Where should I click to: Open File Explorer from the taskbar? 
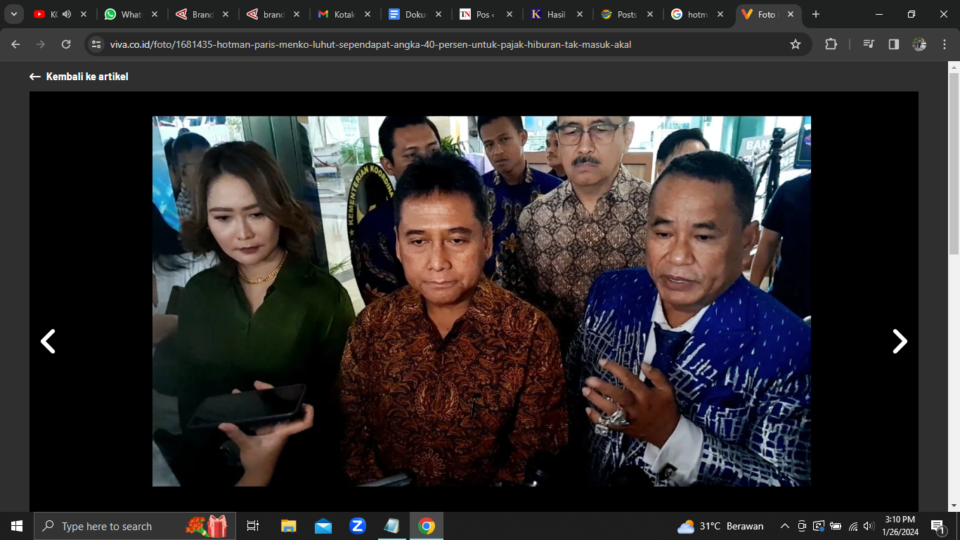289,526
